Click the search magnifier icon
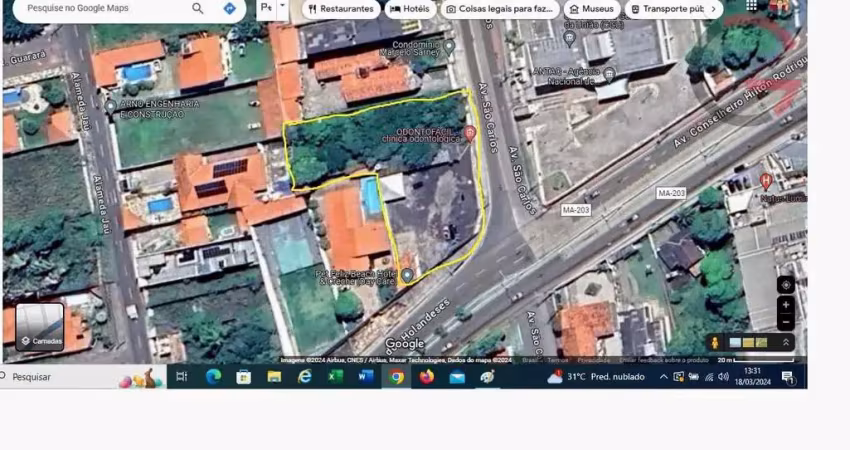The image size is (850, 450). tap(198, 8)
